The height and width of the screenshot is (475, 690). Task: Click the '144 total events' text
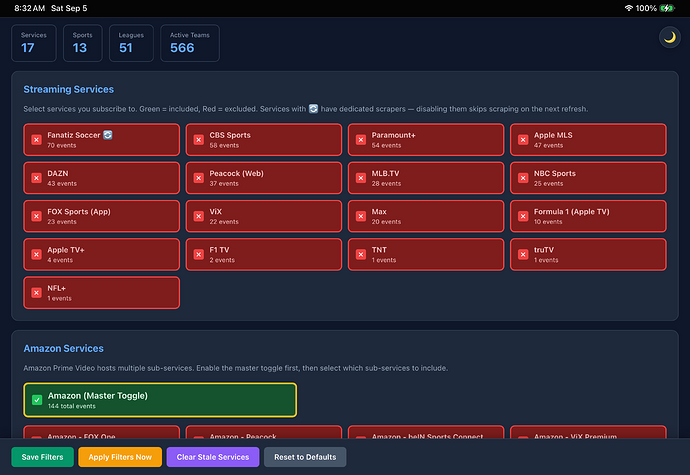coord(72,406)
